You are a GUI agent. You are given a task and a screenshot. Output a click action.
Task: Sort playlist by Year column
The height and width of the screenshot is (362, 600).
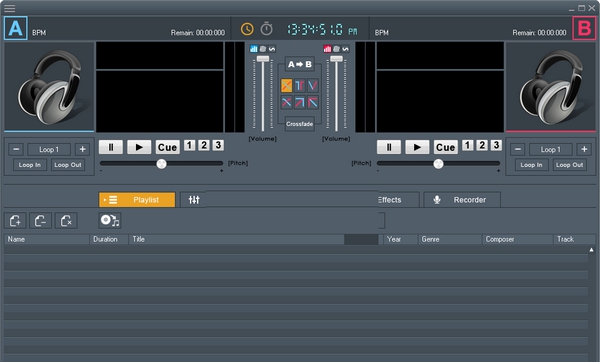401,240
